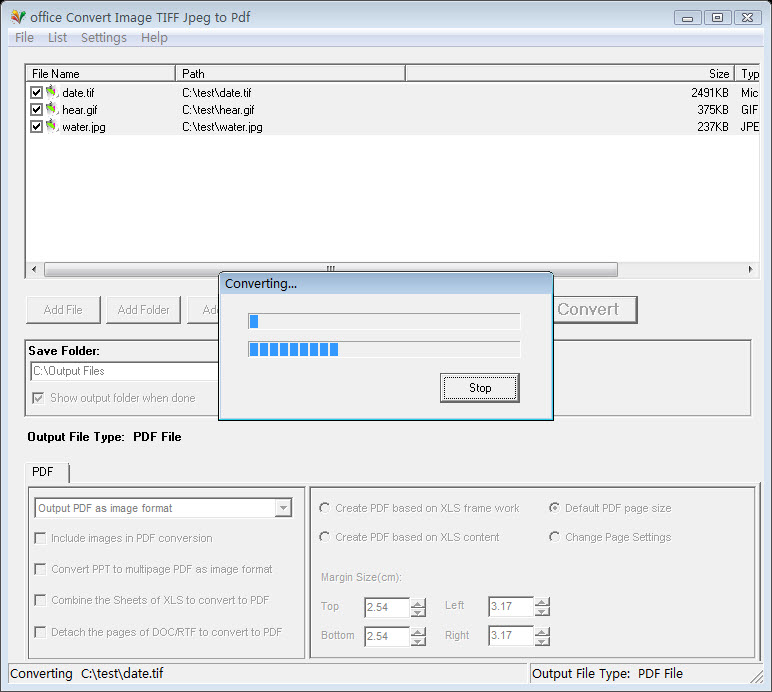Click the app icon in title bar
Screen dimensions: 772x692
click(17, 17)
